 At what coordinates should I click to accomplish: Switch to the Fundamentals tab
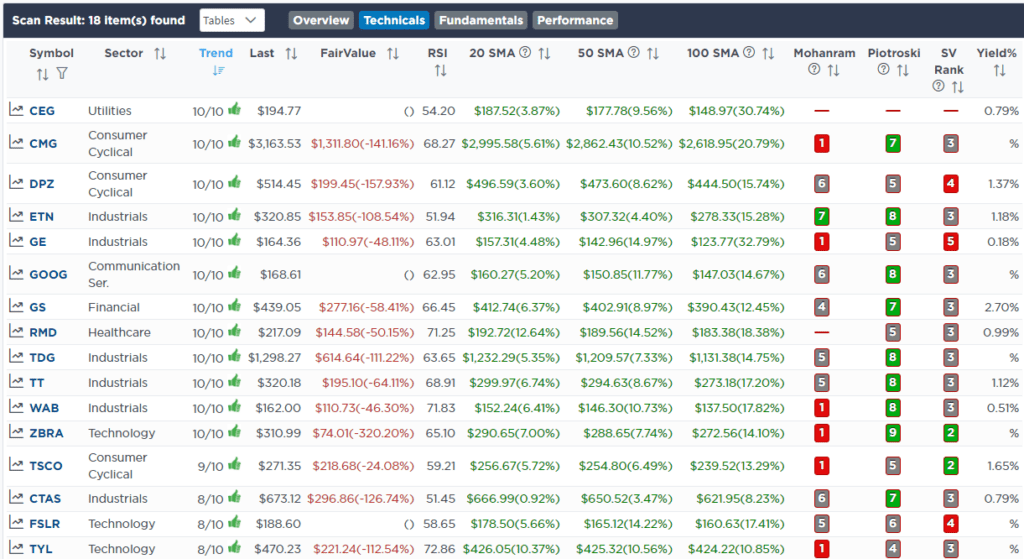(x=481, y=20)
